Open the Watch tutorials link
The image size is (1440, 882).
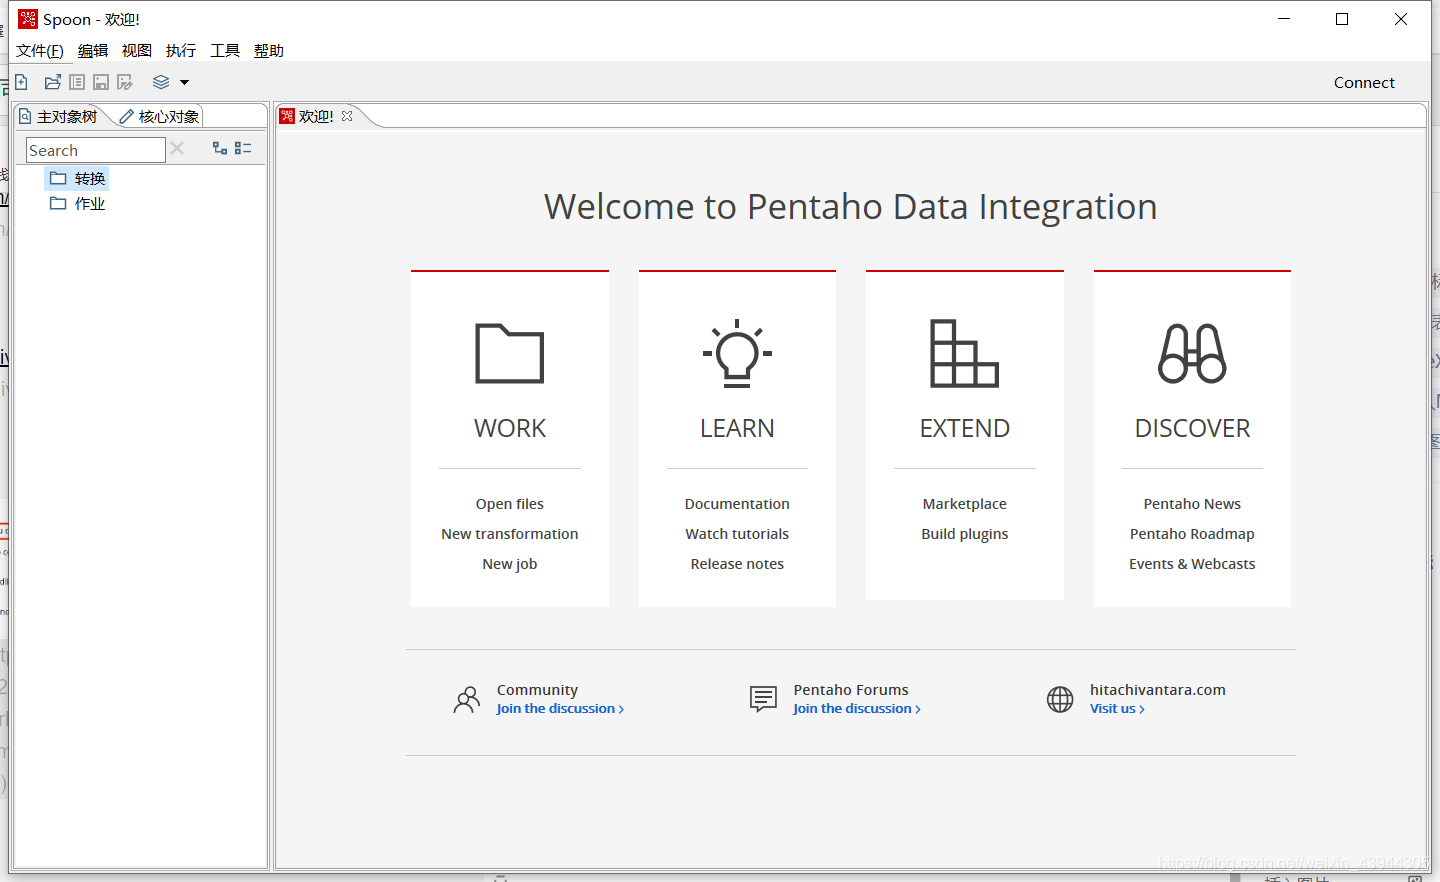click(737, 534)
